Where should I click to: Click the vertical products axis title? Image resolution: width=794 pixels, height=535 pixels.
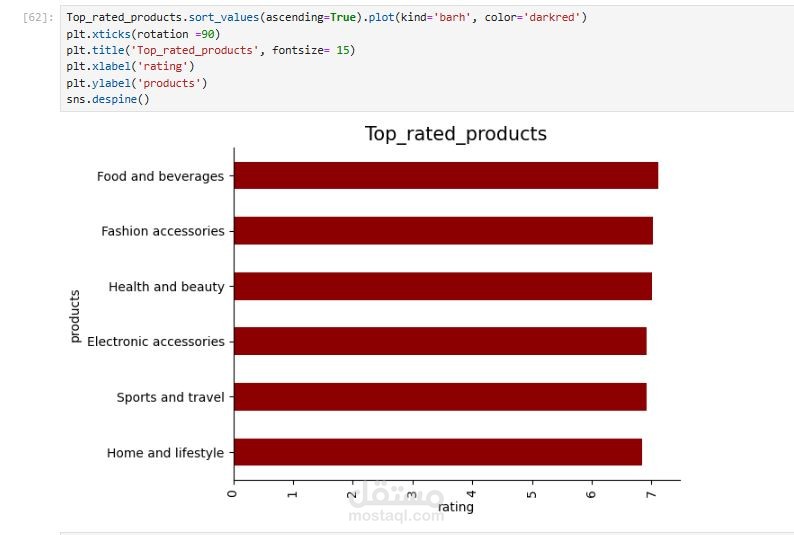75,316
